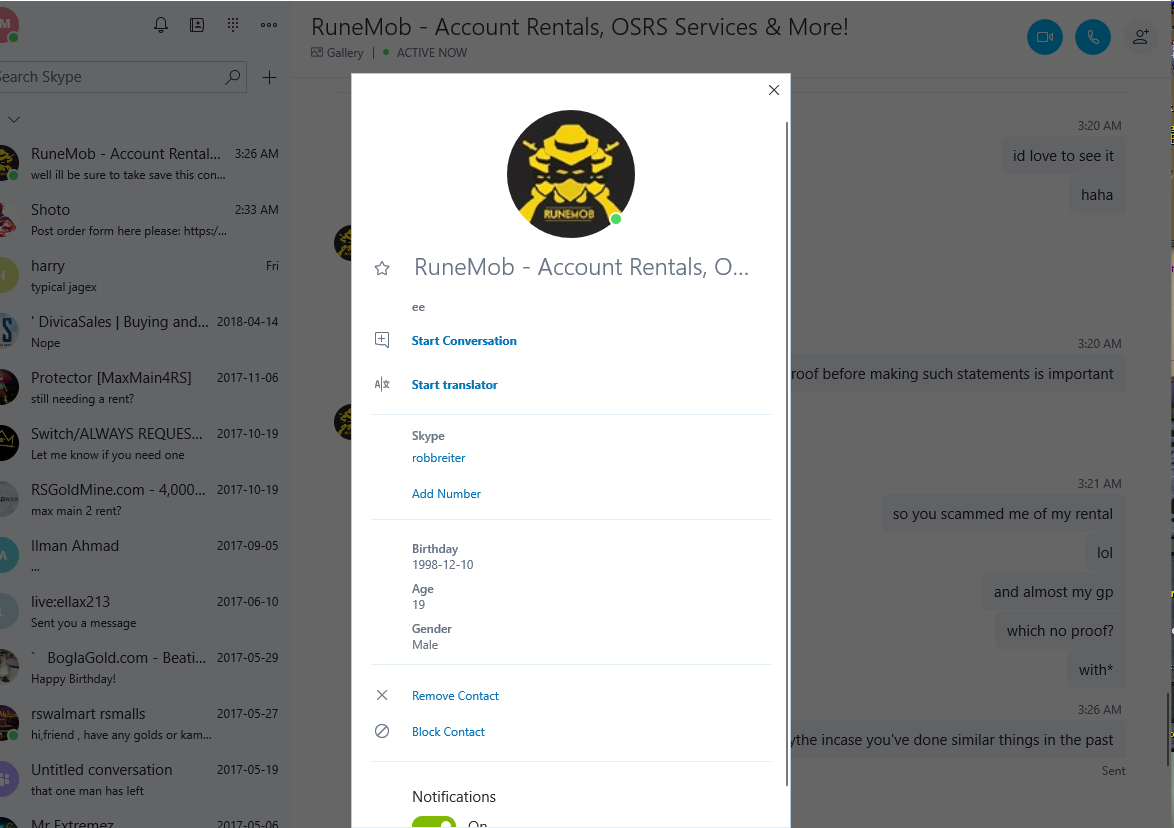1174x828 pixels.
Task: Click Start translator link
Action: pyautogui.click(x=454, y=385)
